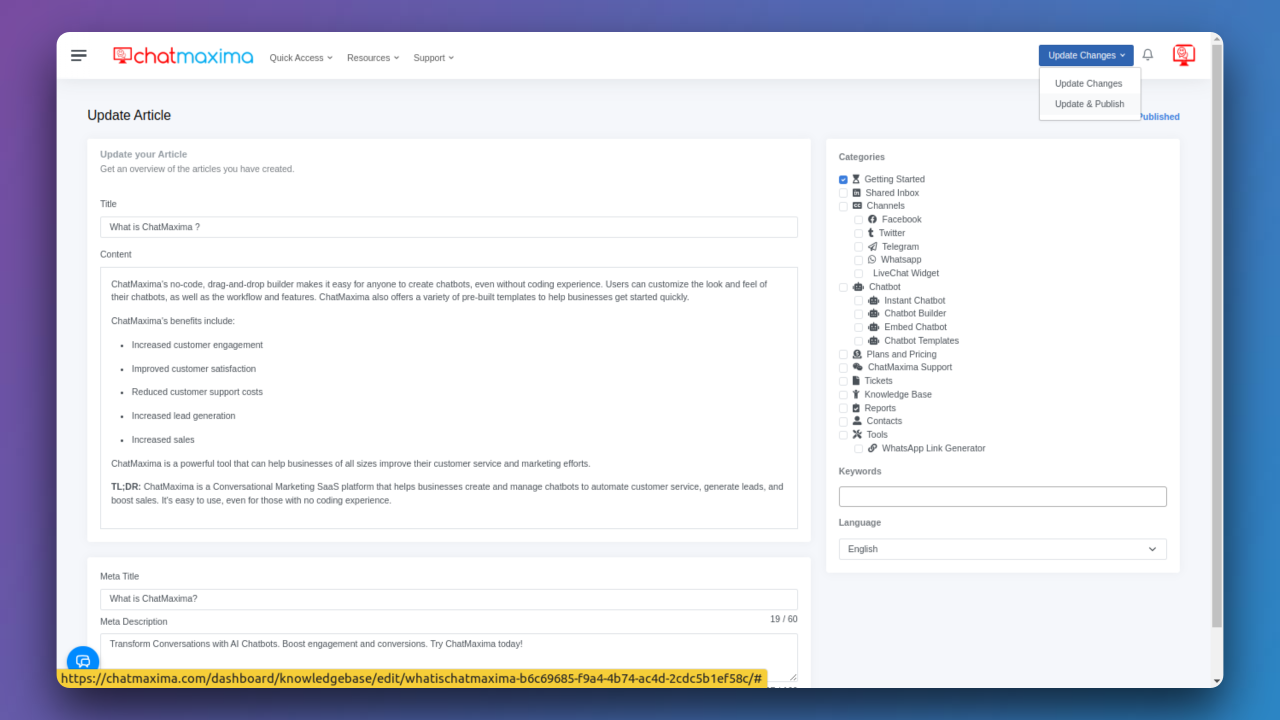Image resolution: width=1280 pixels, height=720 pixels.
Task: Click the TL;DR bold text
Action: tap(126, 487)
